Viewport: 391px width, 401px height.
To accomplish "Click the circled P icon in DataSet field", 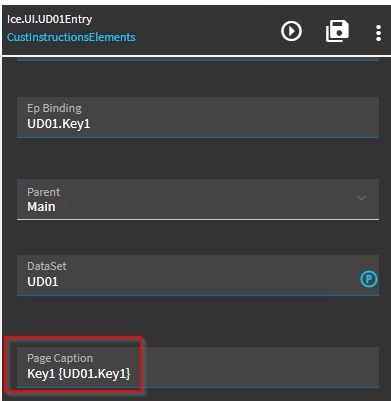I will pyautogui.click(x=369, y=279).
